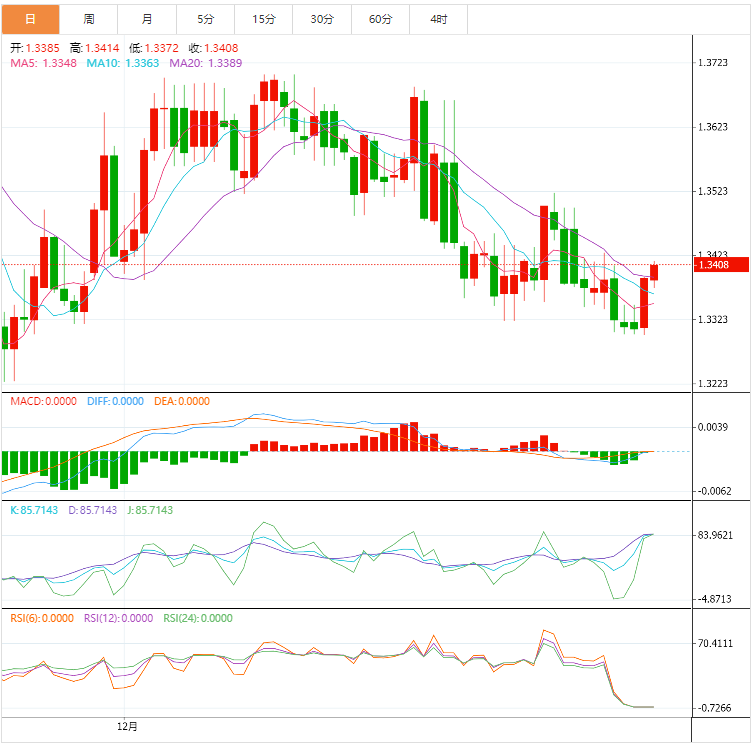The height and width of the screenshot is (753, 751).
Task: Click the DEA value label
Action: (182, 401)
